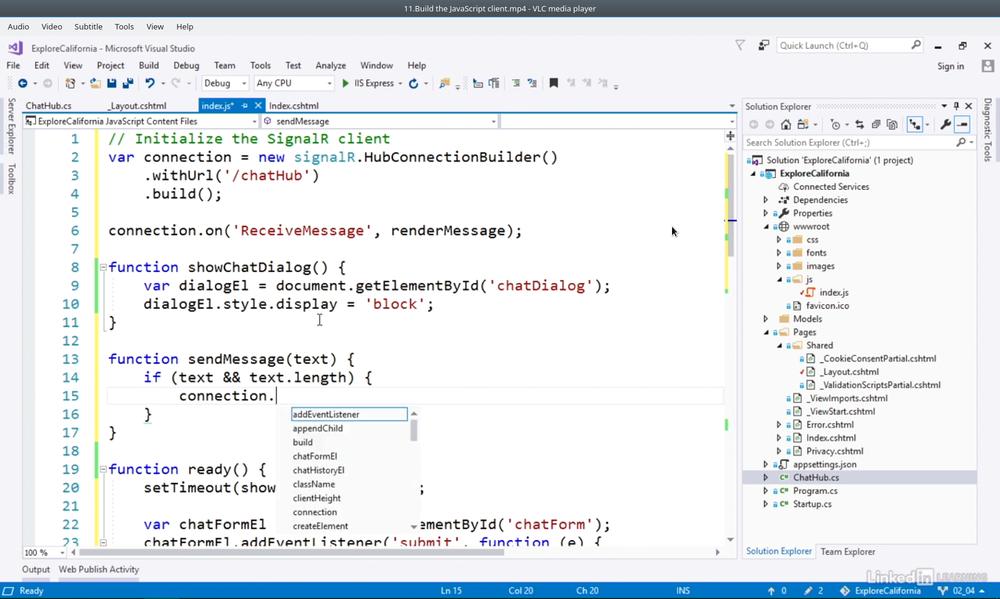Switch to the _Layout.cshtml editor tab

[136, 106]
